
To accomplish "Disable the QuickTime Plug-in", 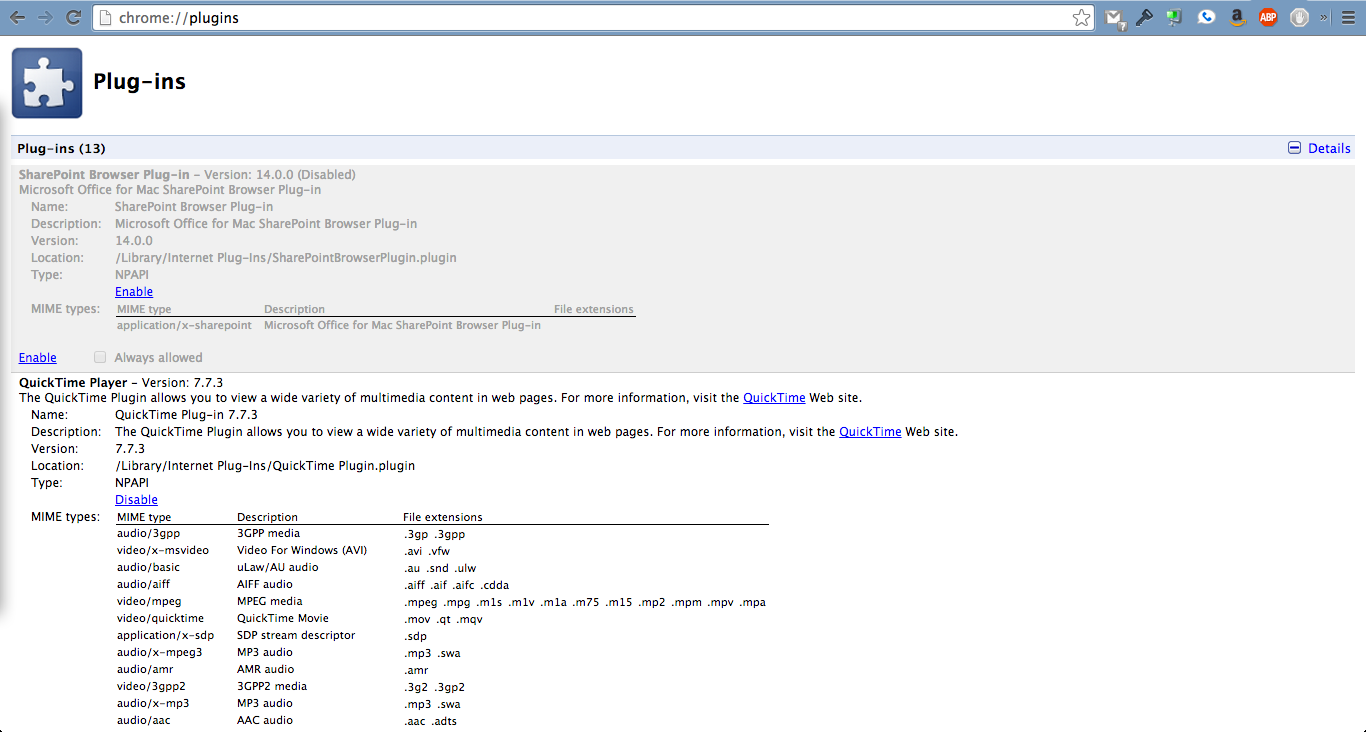I will (136, 500).
